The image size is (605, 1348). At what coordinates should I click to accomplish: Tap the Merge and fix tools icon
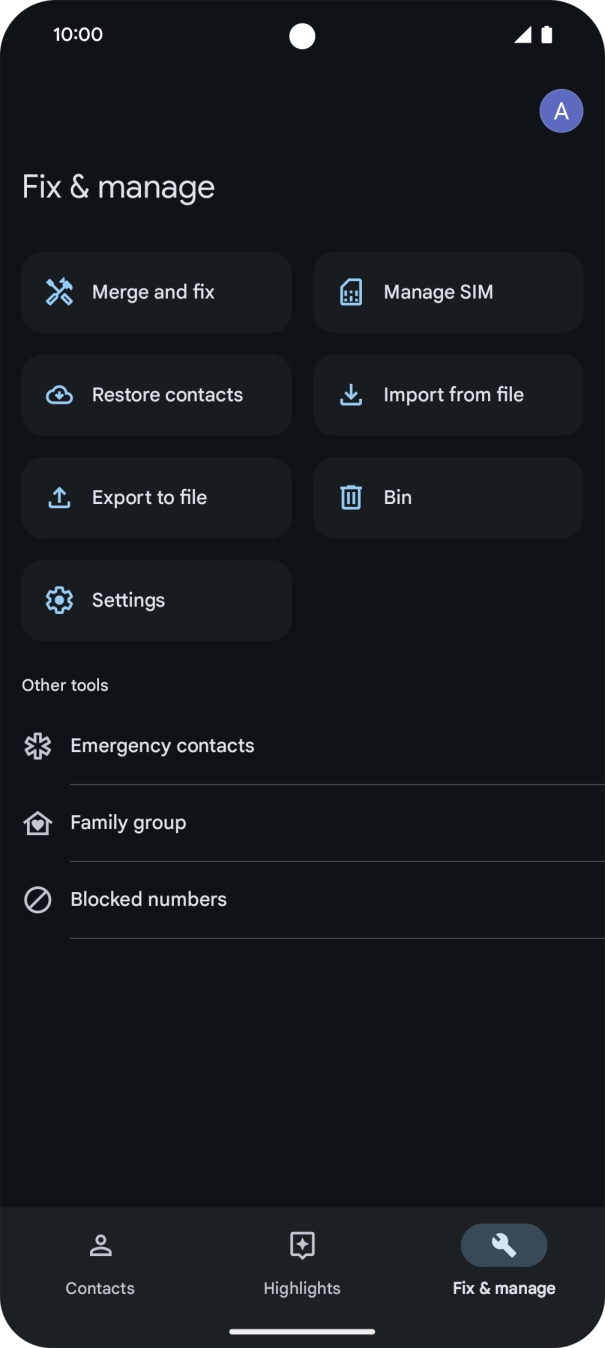[60, 292]
